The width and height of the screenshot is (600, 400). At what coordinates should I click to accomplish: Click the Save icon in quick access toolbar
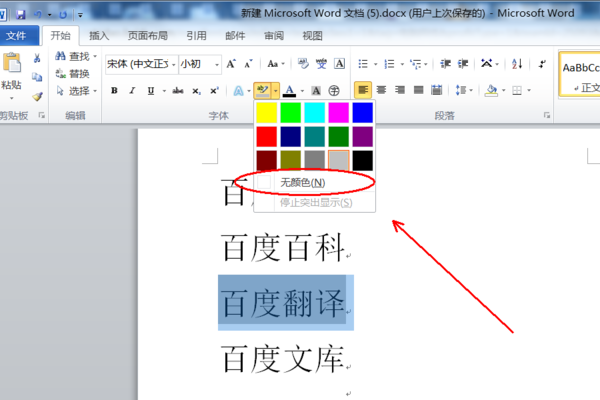click(x=21, y=15)
